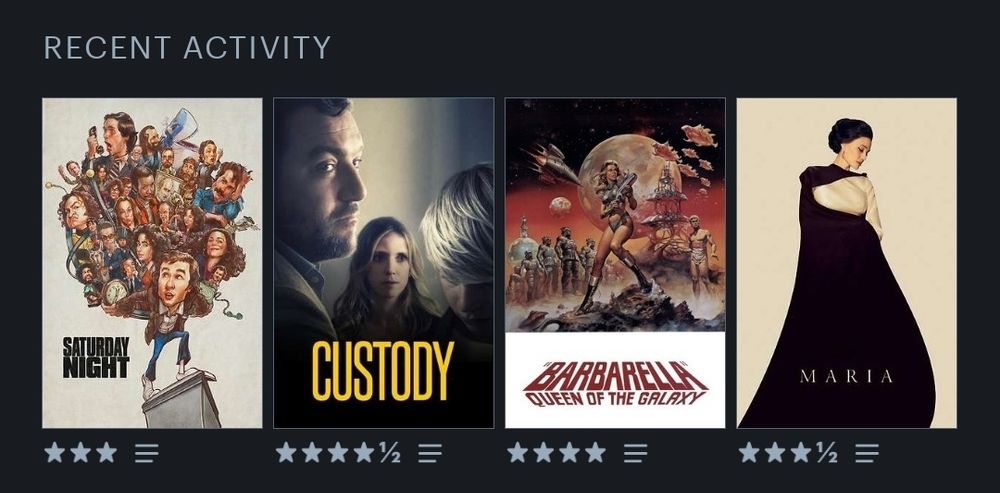Open the Custody movie poster
The image size is (1000, 493).
click(x=384, y=263)
